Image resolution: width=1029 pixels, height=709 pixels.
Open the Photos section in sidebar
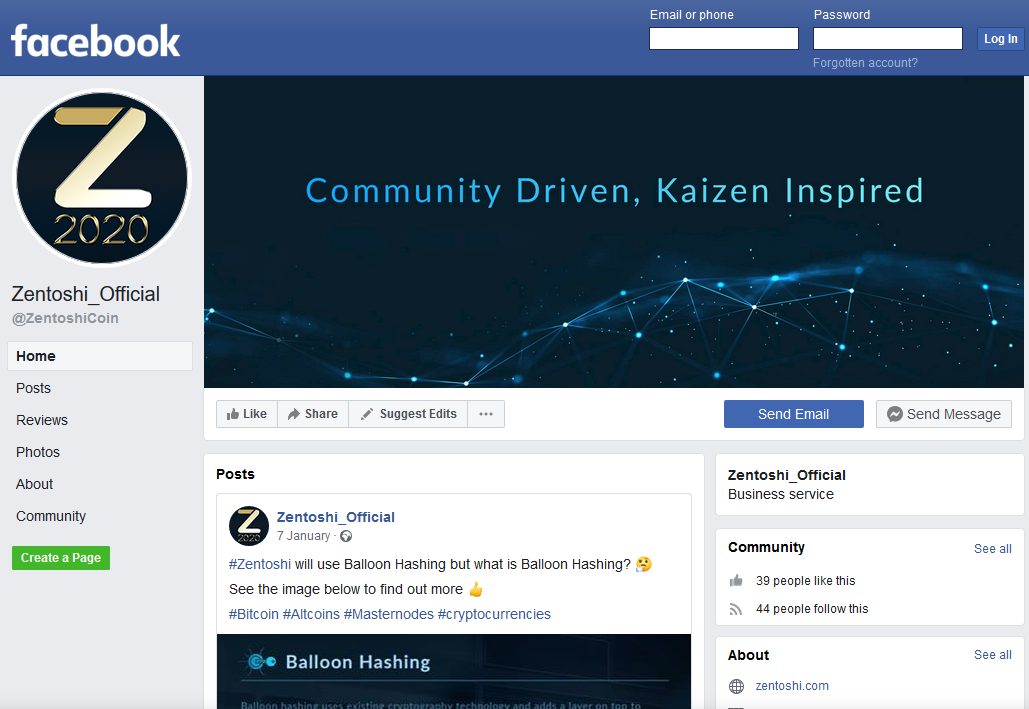pyautogui.click(x=38, y=452)
